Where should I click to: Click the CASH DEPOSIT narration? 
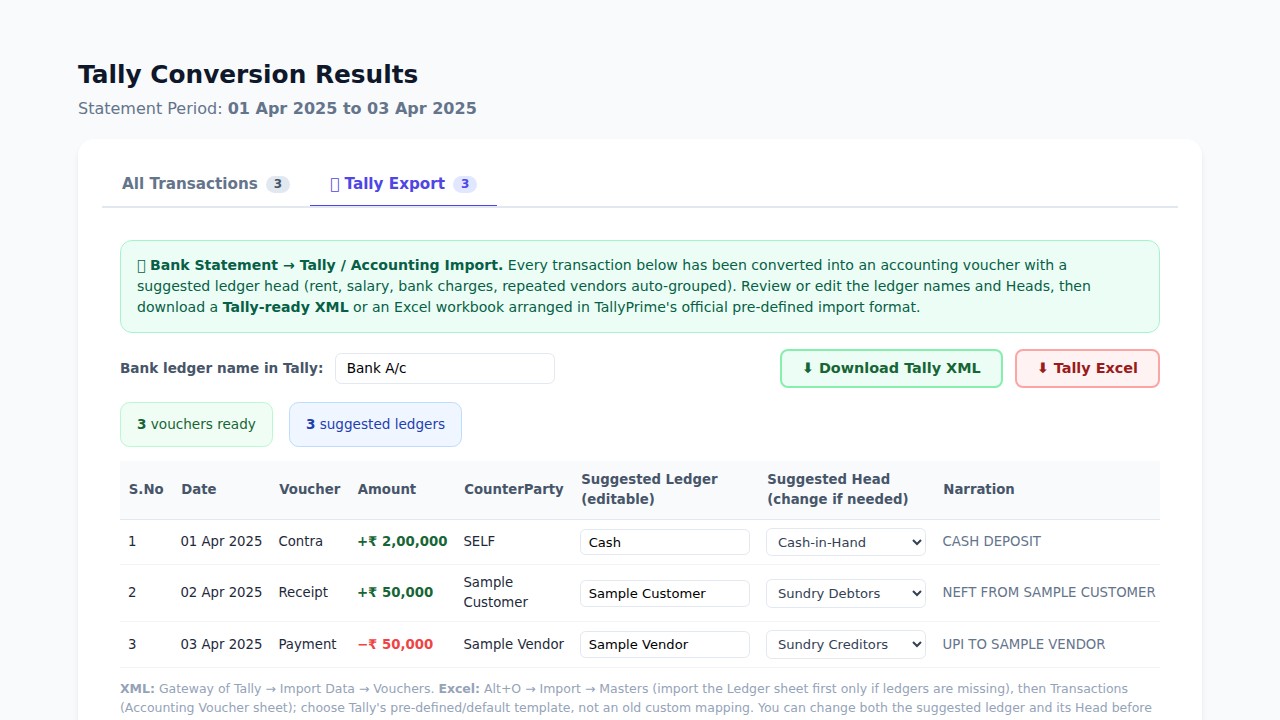coord(991,541)
